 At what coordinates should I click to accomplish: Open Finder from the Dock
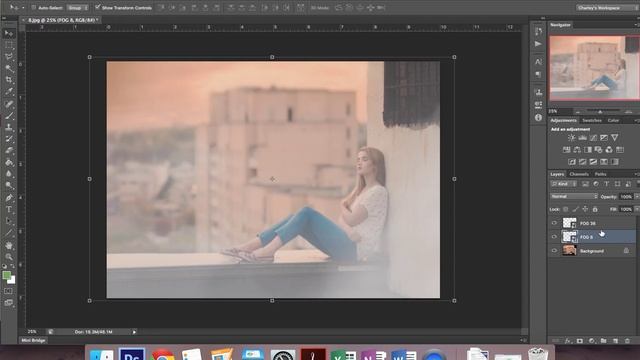(x=101, y=354)
